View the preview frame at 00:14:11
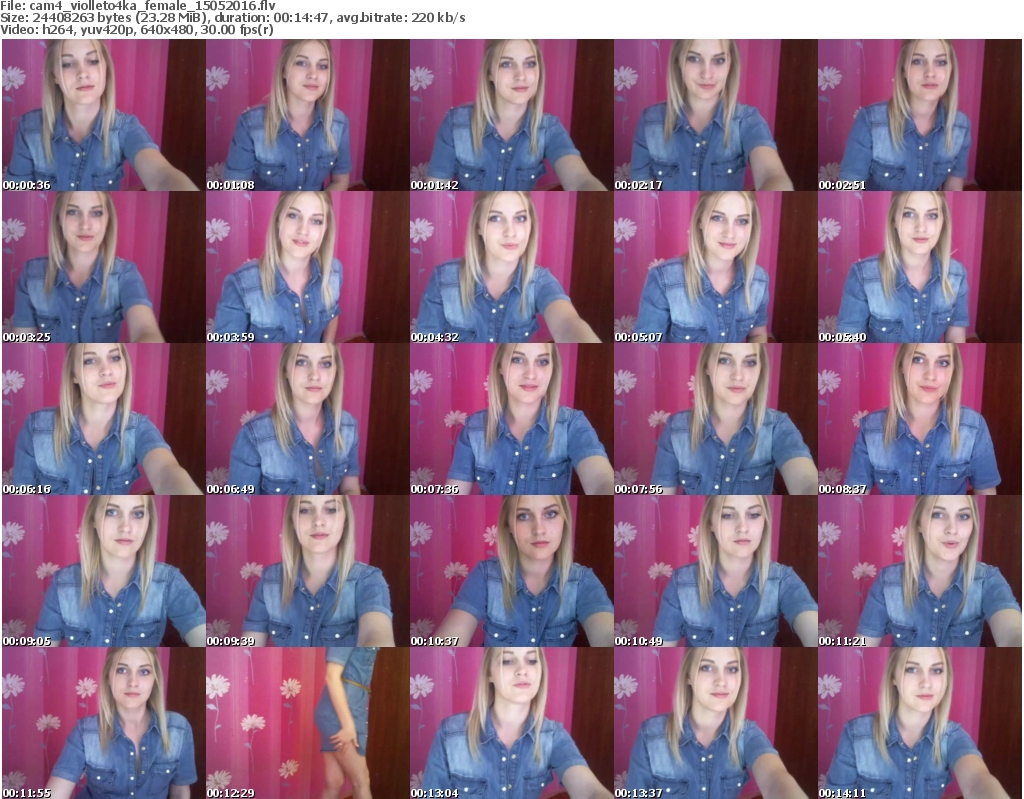 pyautogui.click(x=920, y=723)
